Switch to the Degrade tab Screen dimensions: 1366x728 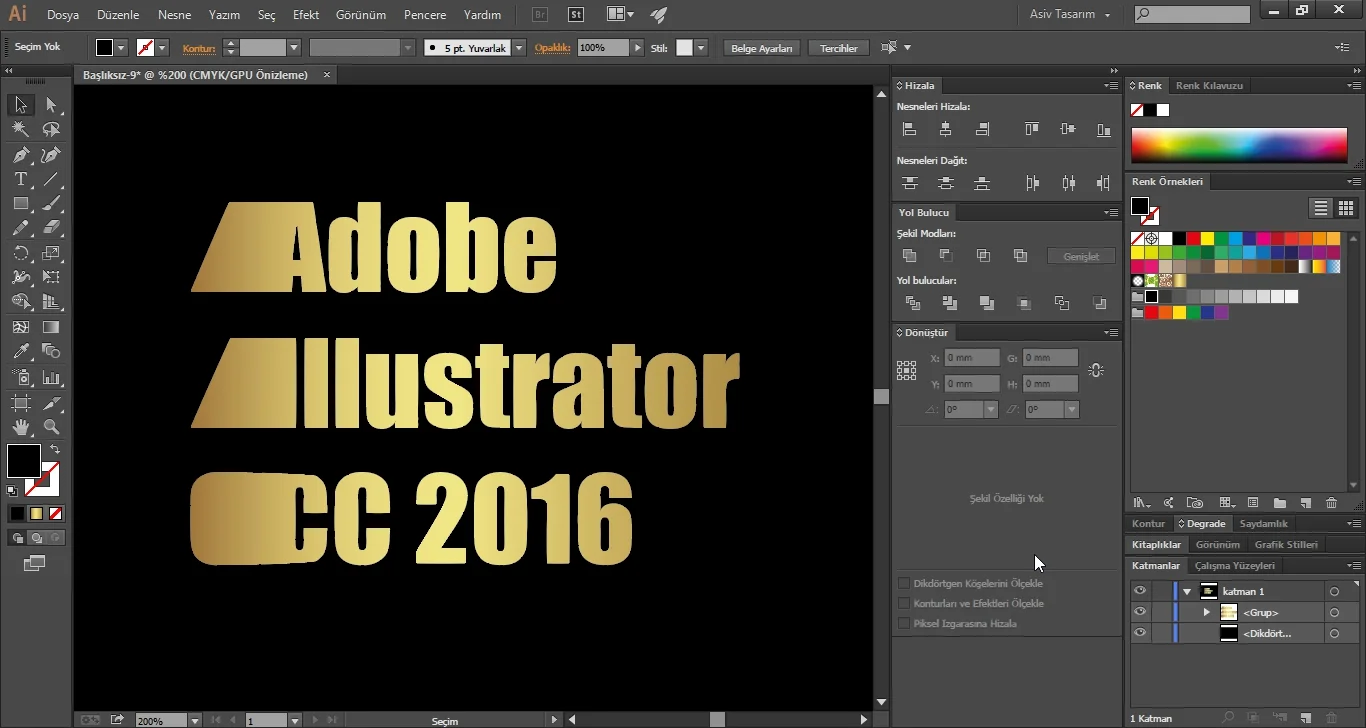coord(1203,524)
